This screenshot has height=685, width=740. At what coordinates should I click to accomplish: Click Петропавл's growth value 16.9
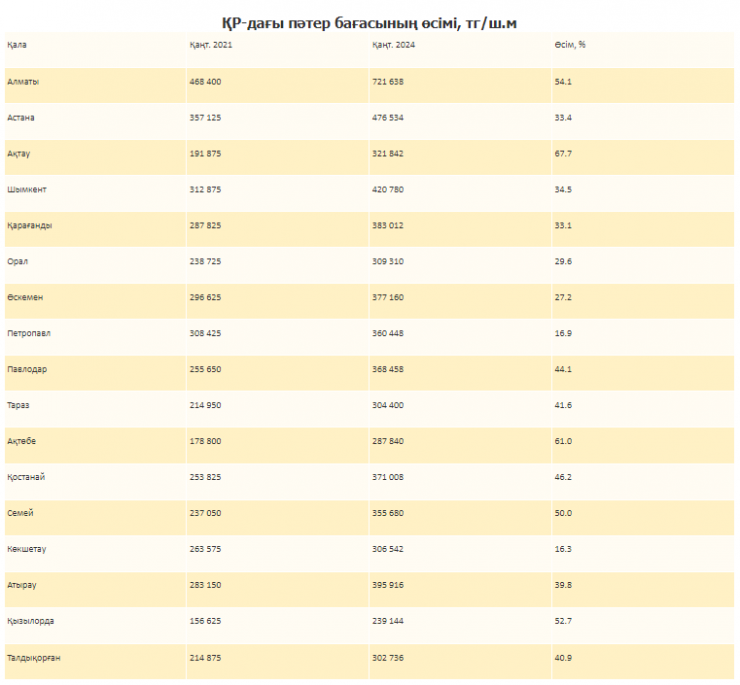[x=562, y=334]
